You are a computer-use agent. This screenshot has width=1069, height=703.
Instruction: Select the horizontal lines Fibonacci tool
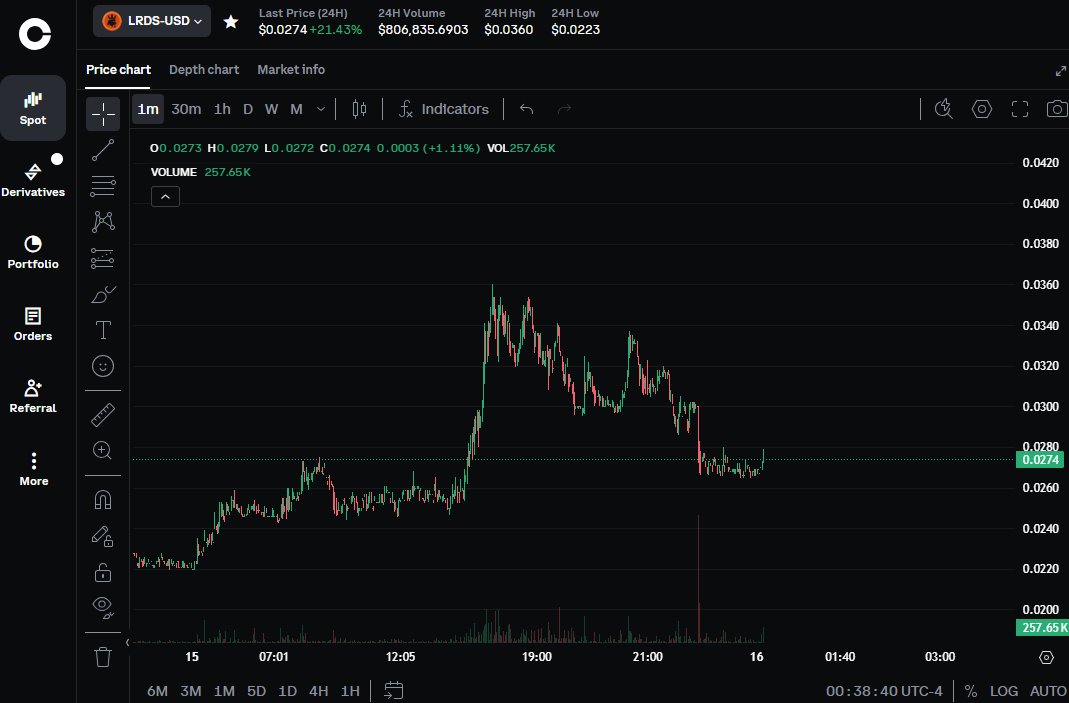[x=103, y=185]
